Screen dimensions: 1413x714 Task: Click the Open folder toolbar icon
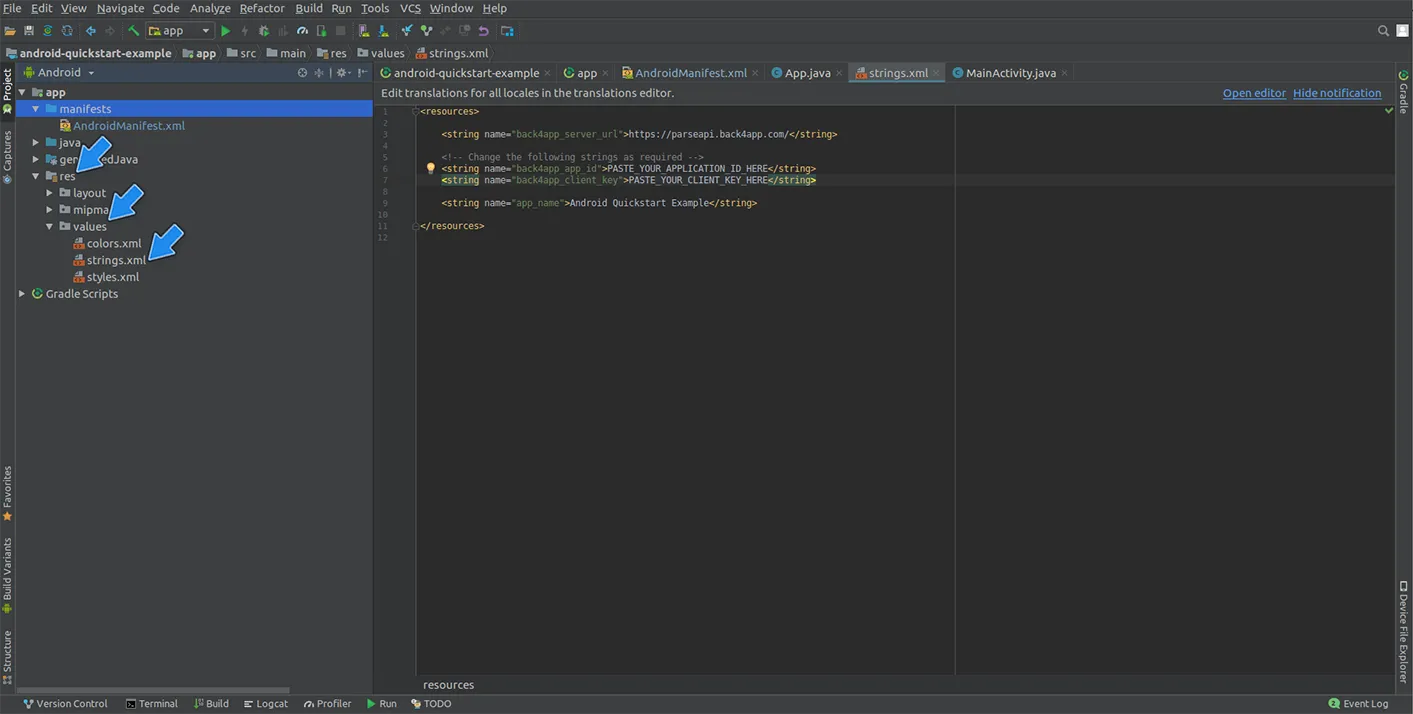pyautogui.click(x=10, y=31)
